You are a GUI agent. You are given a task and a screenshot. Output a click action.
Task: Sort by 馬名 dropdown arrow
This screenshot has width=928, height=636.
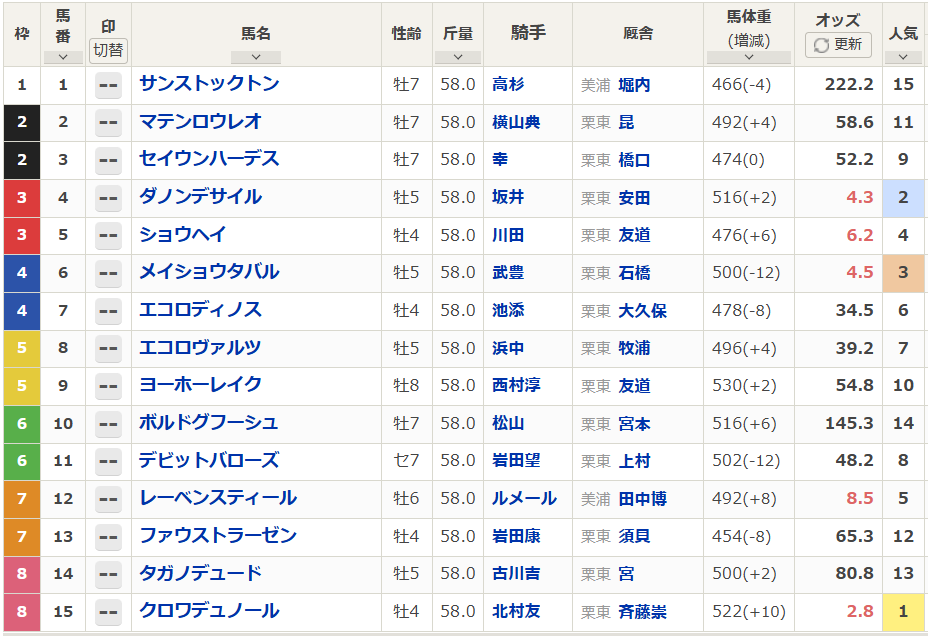256,57
